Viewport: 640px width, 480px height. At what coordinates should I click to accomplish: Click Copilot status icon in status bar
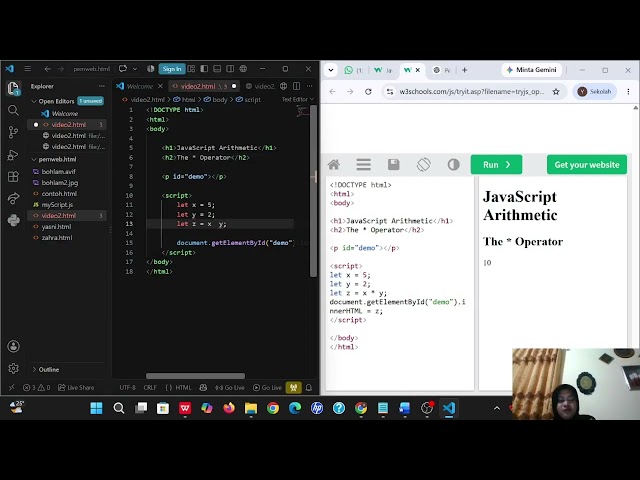point(203,387)
